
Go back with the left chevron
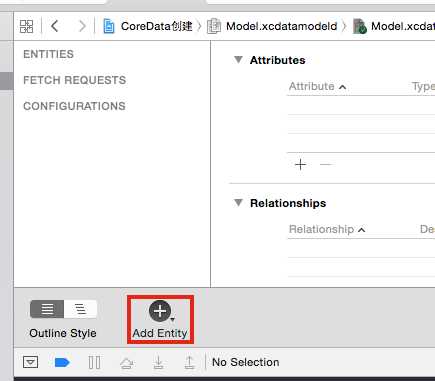coord(55,26)
